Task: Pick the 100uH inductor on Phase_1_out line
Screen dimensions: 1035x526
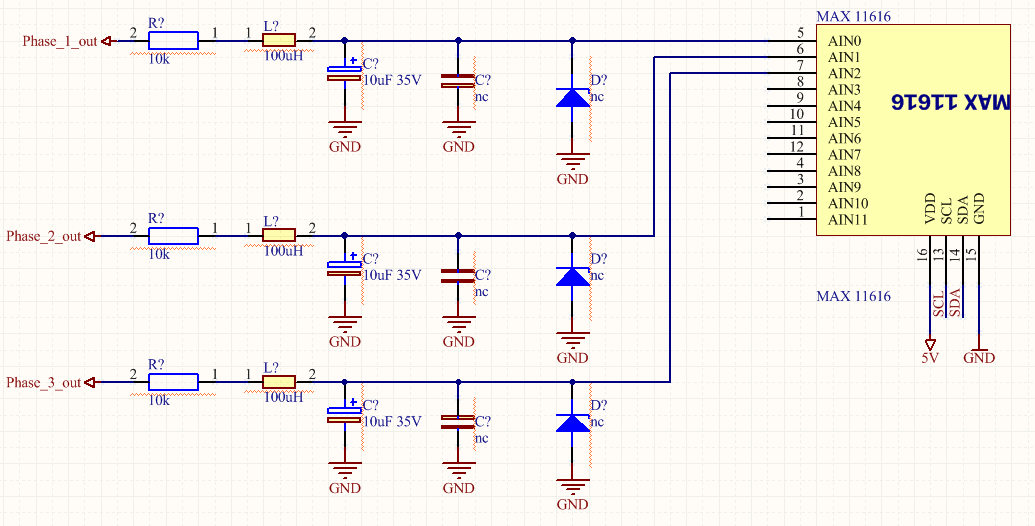Action: click(x=279, y=41)
